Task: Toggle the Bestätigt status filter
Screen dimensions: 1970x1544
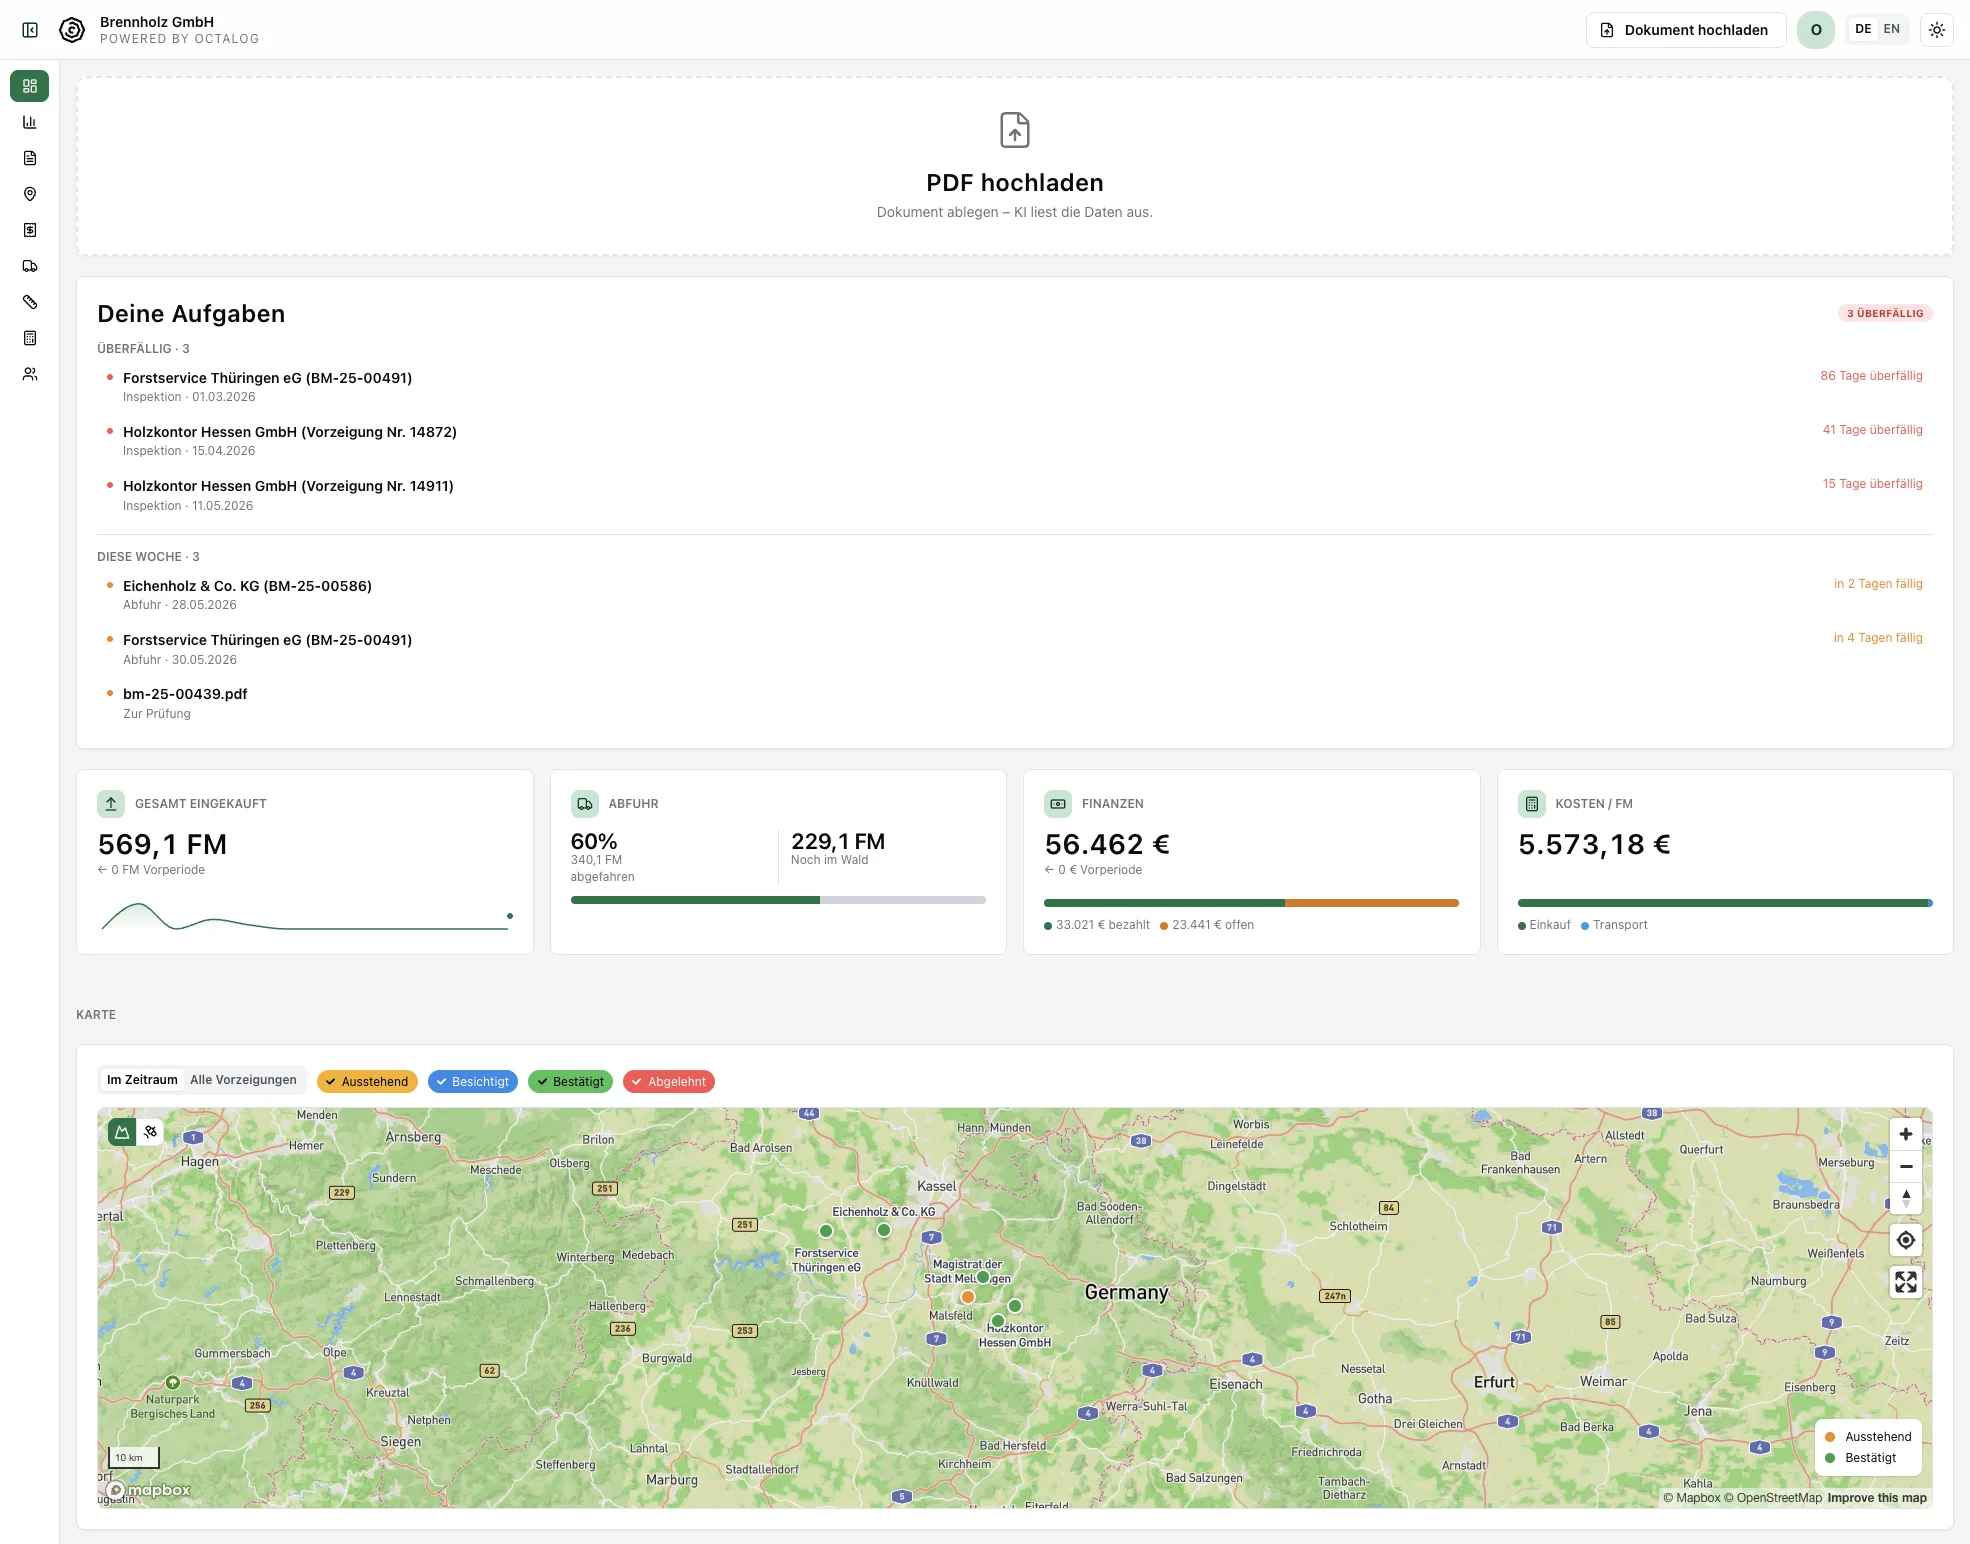Action: [x=570, y=1082]
